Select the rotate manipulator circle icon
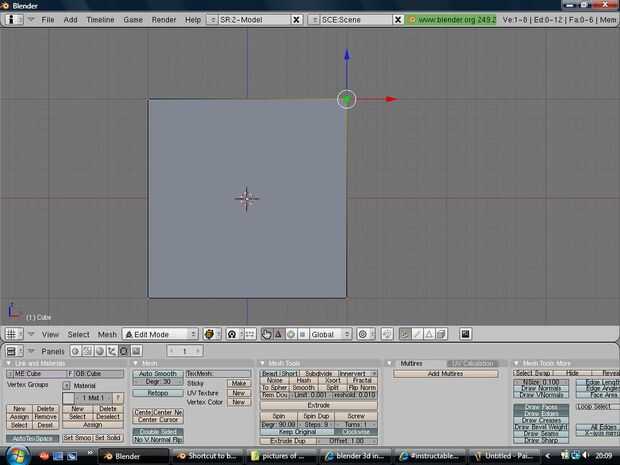 291,334
